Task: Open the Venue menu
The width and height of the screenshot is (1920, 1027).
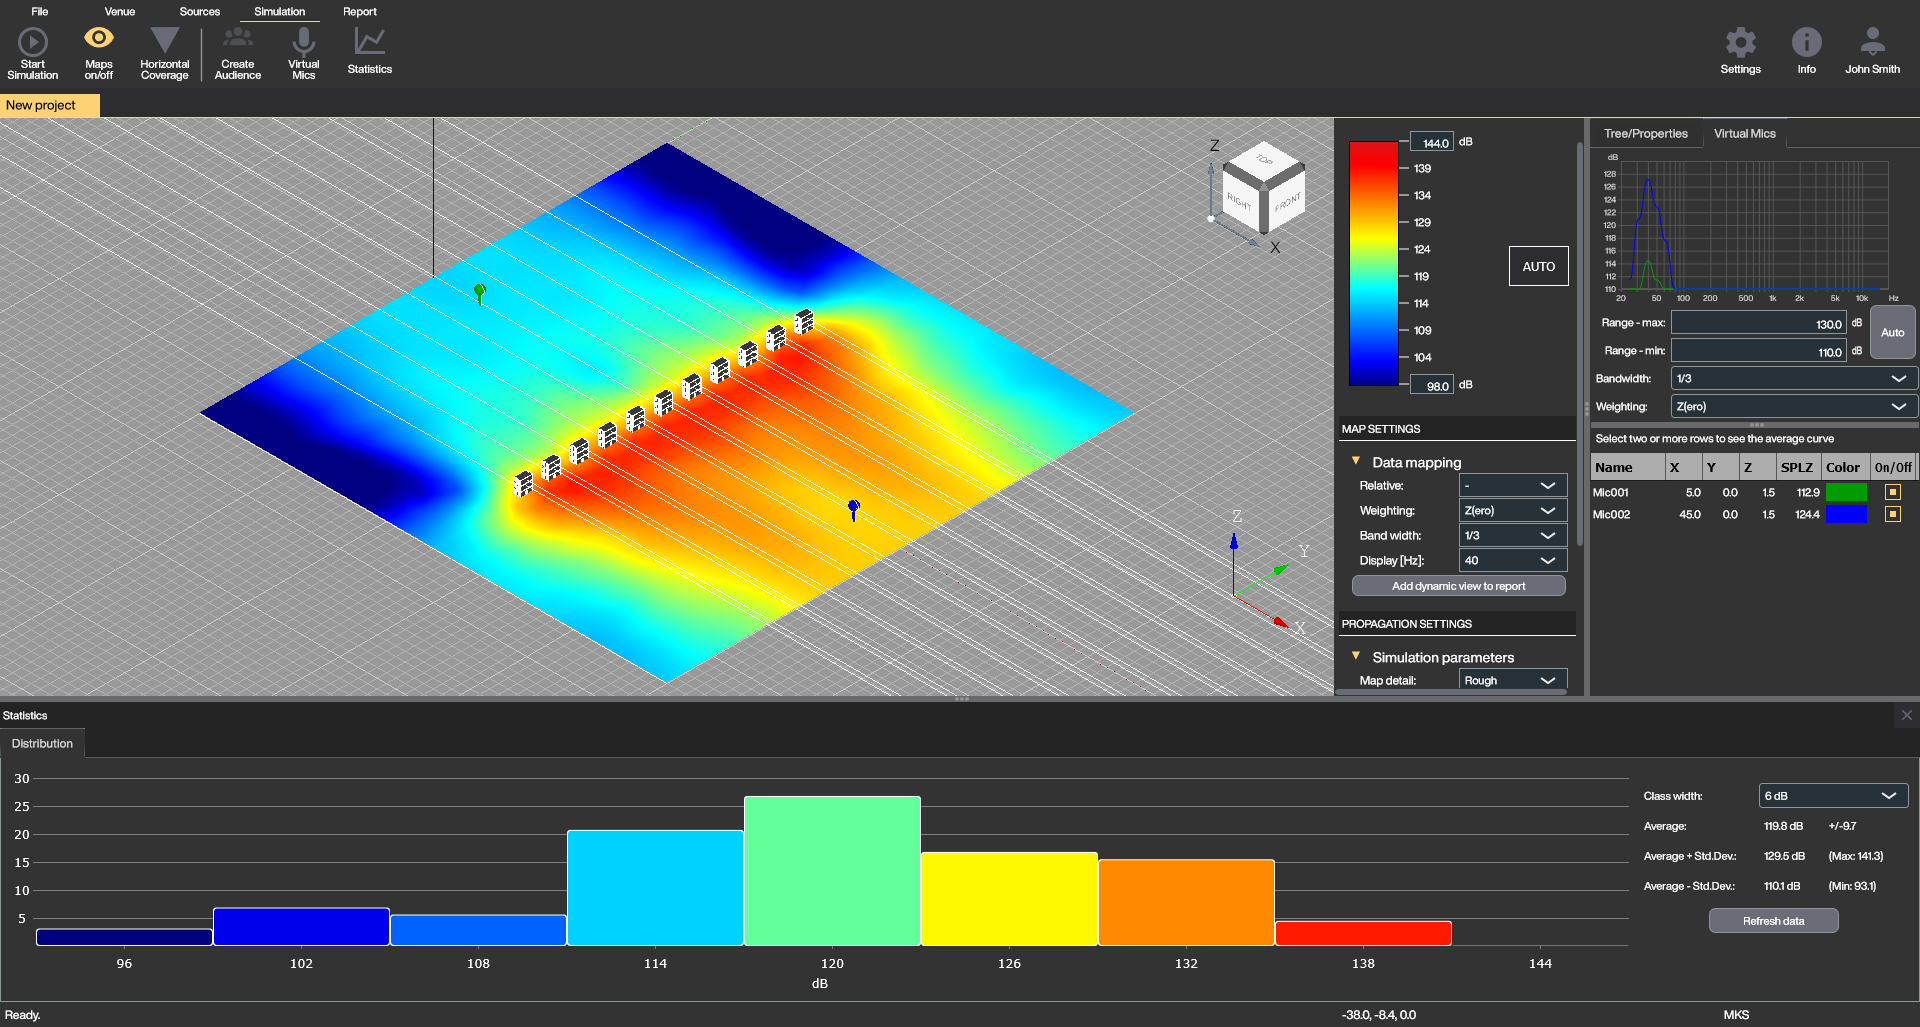Action: click(119, 12)
